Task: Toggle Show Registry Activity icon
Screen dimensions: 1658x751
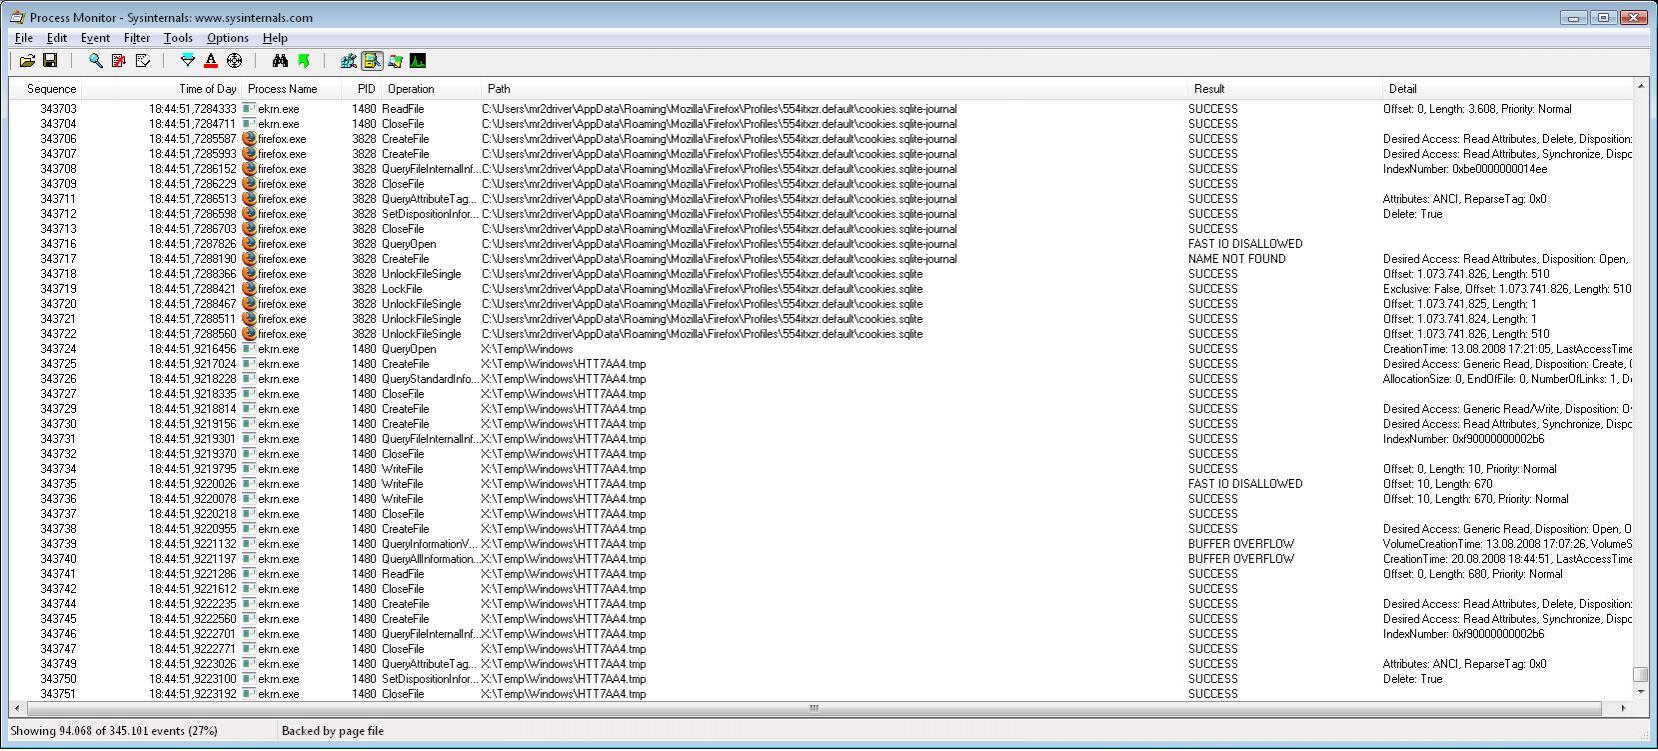Action: [348, 61]
